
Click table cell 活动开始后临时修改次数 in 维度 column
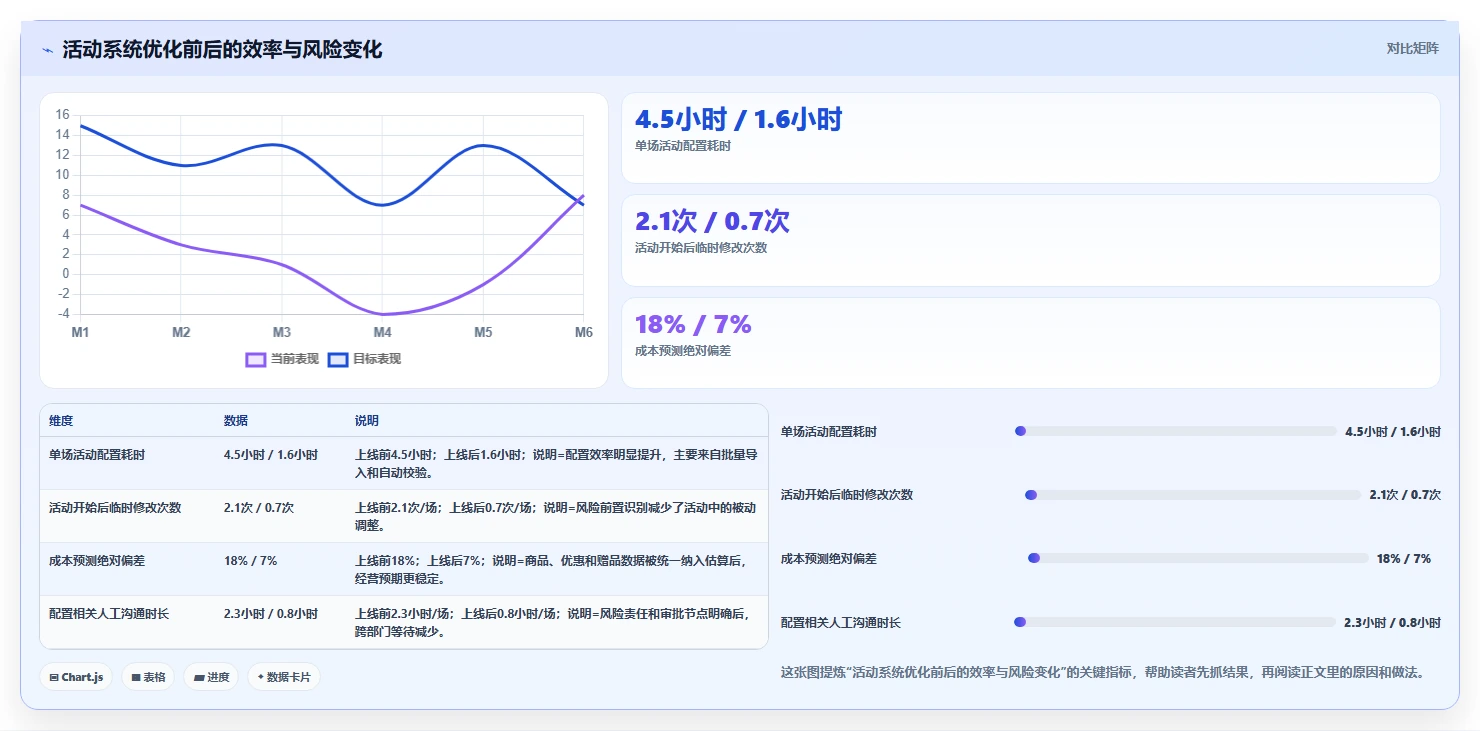(115, 507)
